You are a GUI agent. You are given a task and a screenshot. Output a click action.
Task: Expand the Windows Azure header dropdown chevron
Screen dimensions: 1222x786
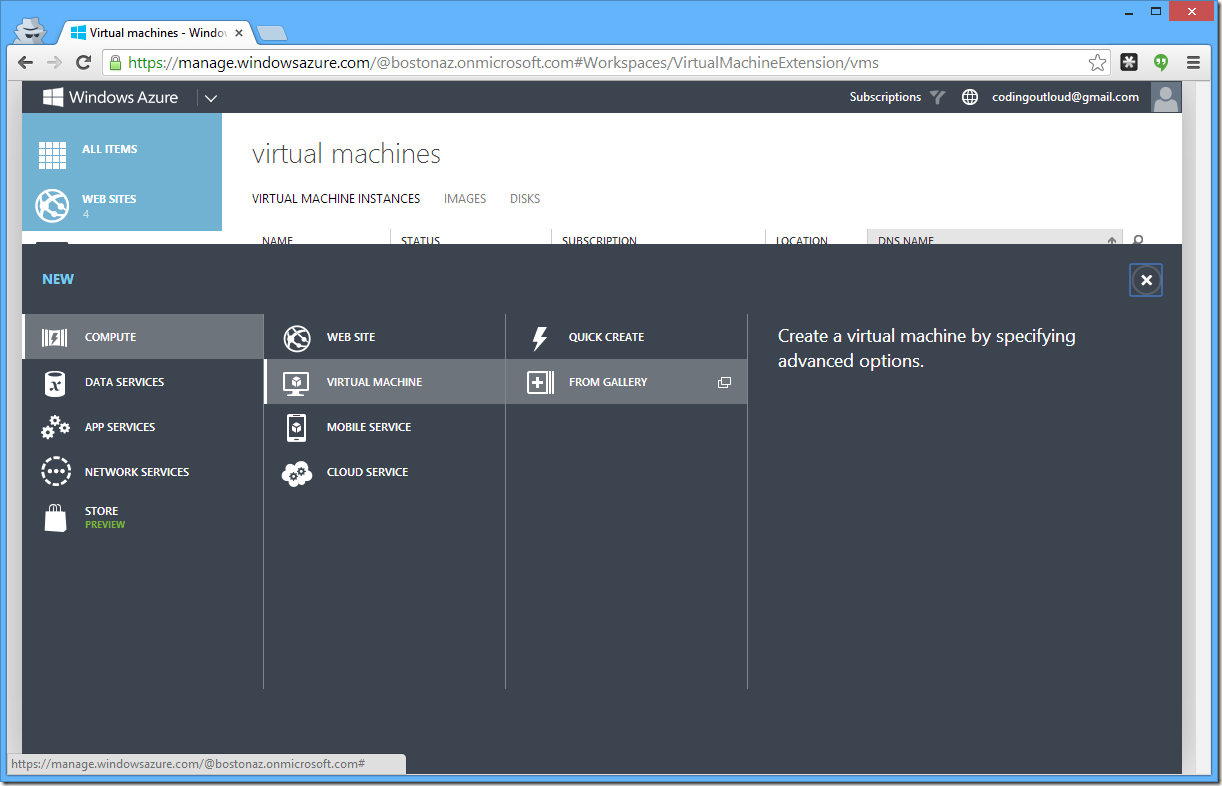211,98
